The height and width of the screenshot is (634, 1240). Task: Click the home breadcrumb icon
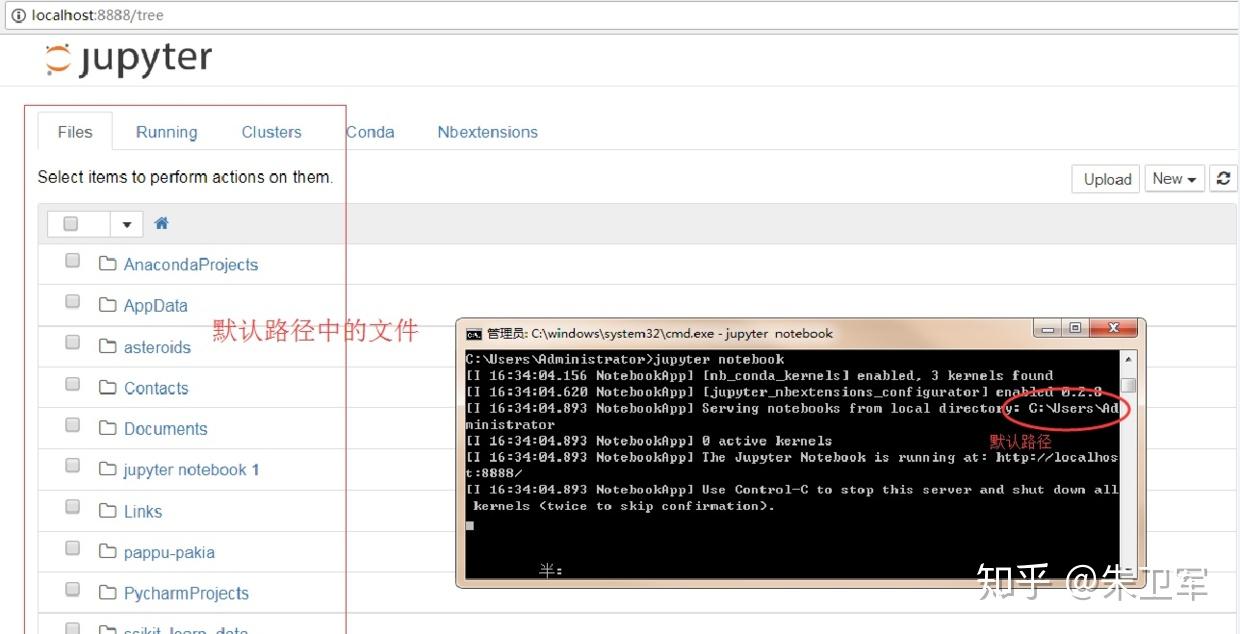[161, 224]
